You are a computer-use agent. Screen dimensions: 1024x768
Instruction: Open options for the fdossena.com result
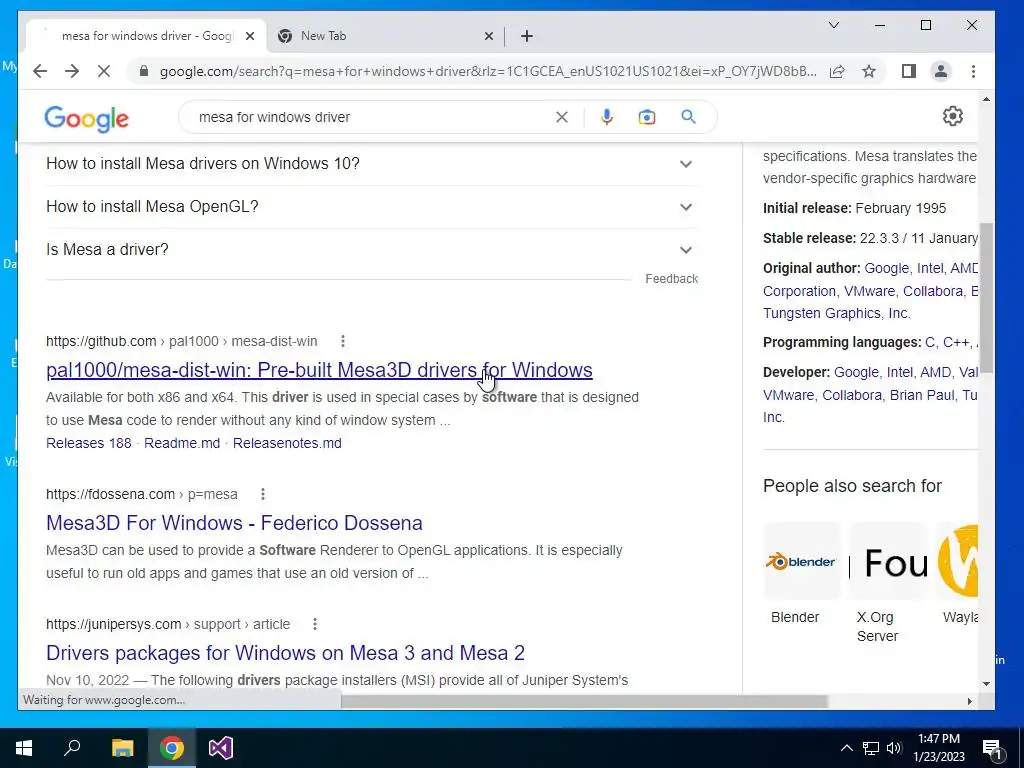(263, 494)
